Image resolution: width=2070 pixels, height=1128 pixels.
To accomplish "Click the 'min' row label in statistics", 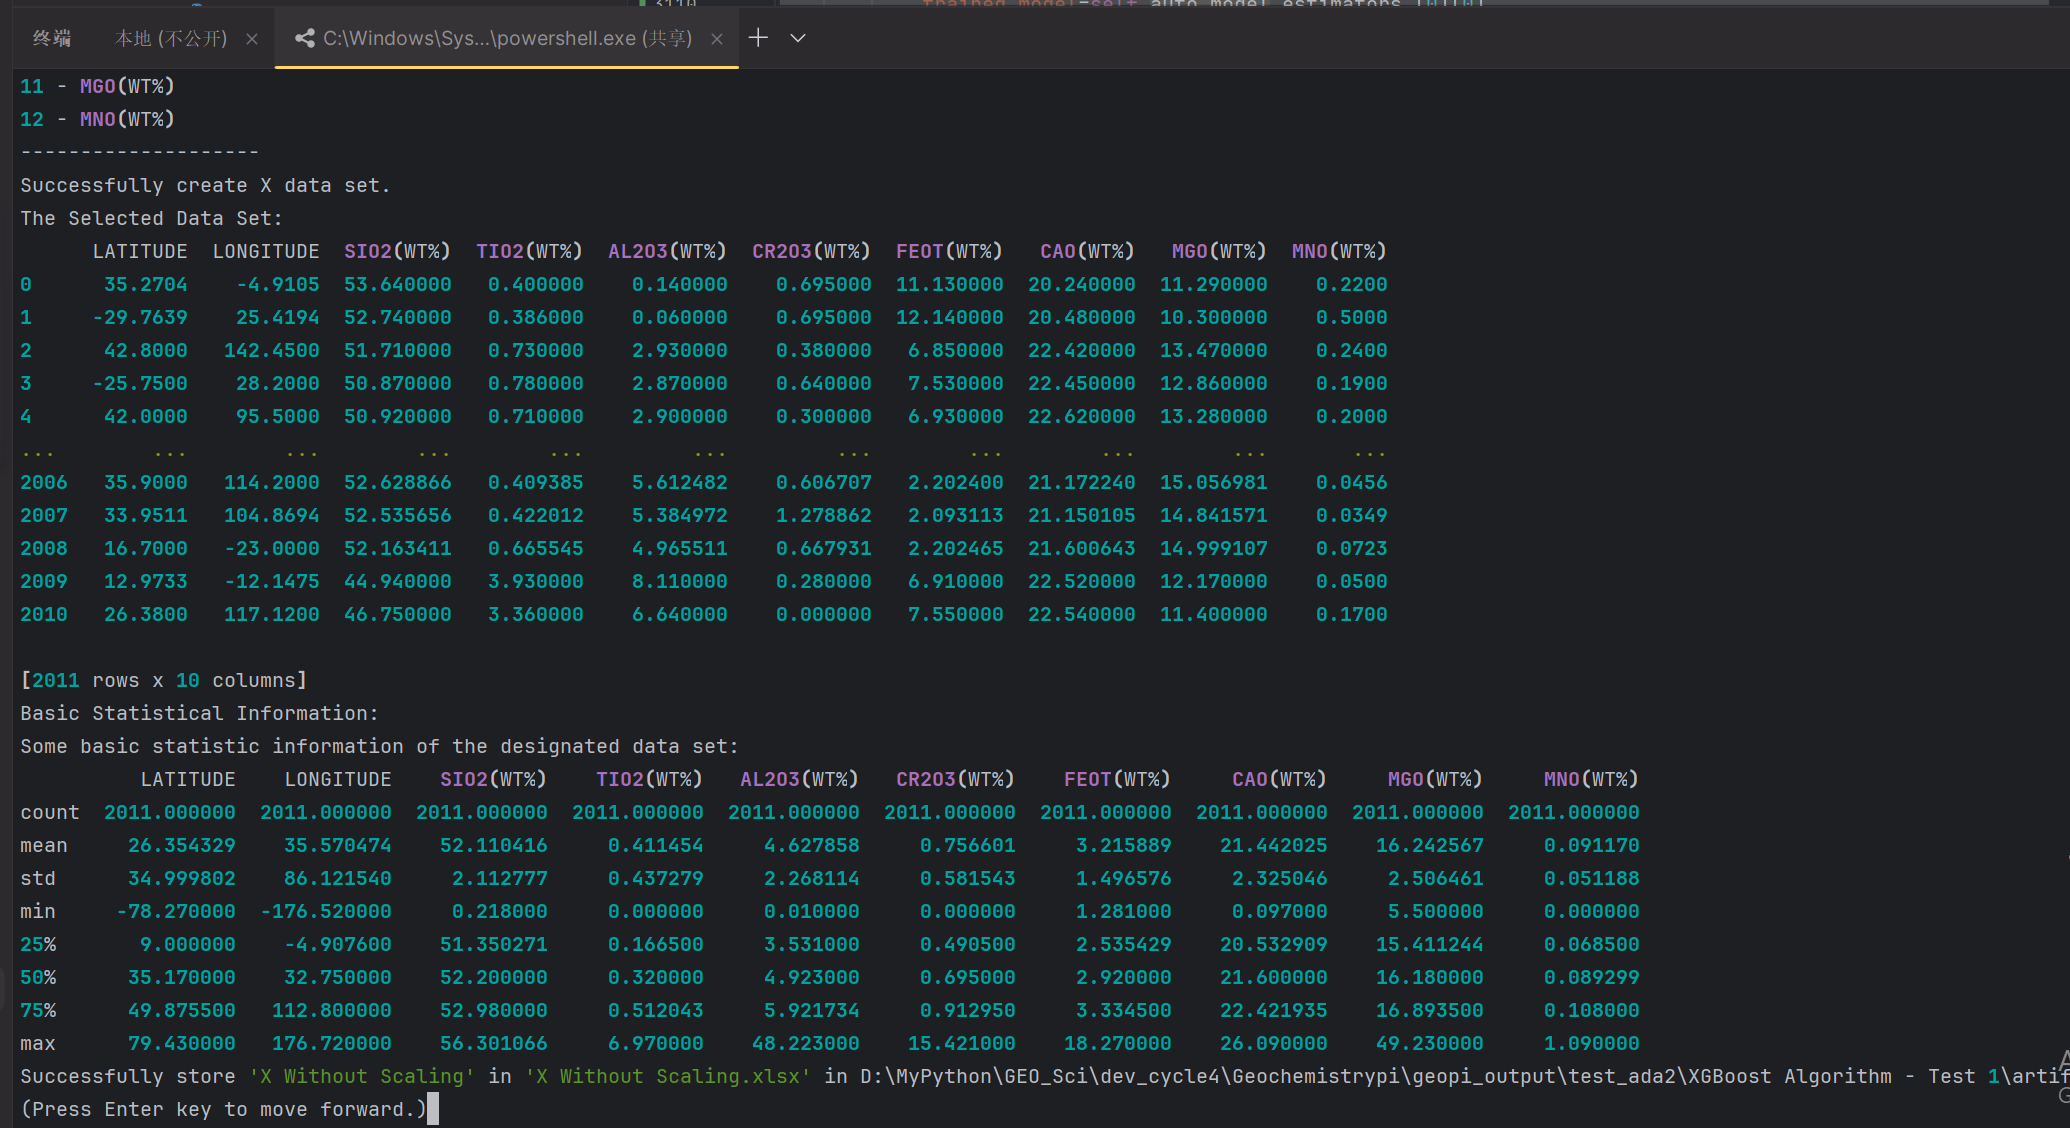I will pos(37,911).
